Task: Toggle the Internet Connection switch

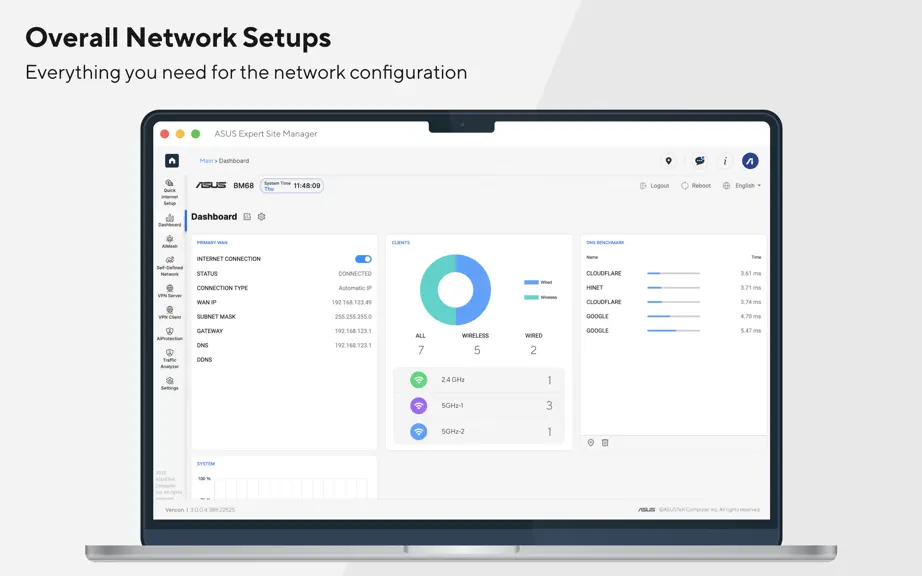Action: pyautogui.click(x=363, y=259)
